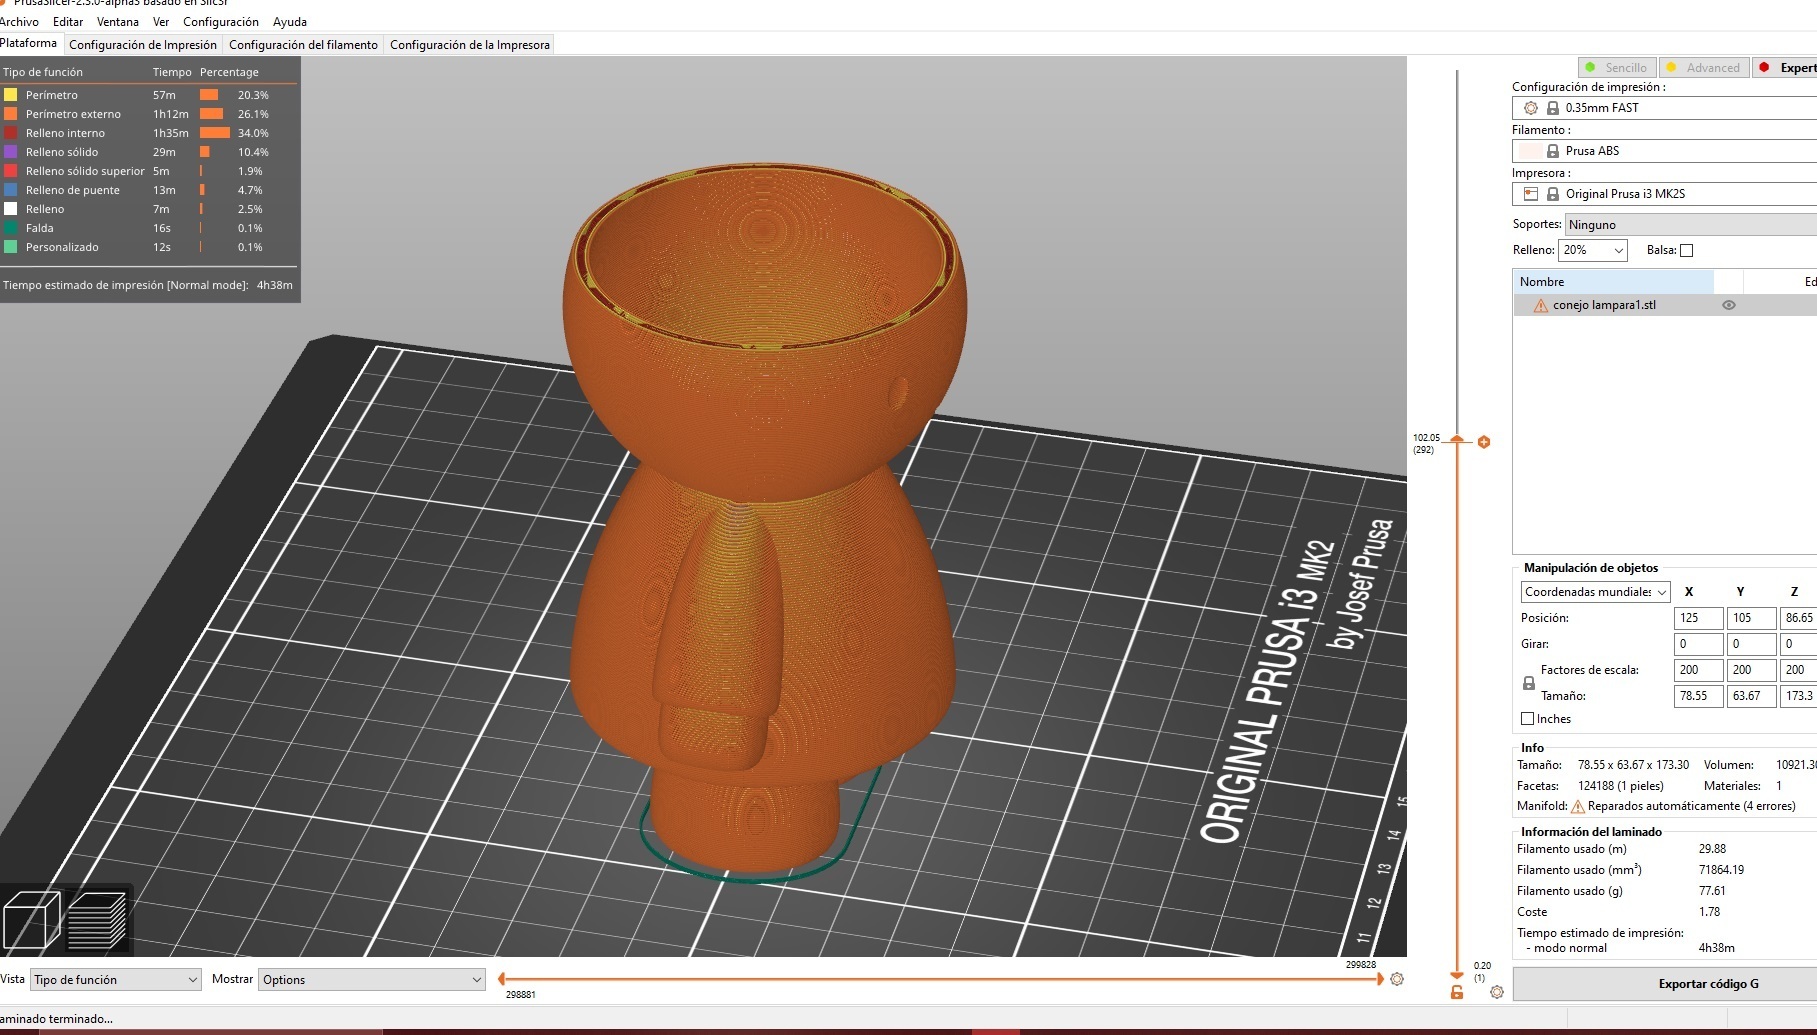Enable the Balsa checkbox
1817x1035 pixels.
(x=1687, y=250)
